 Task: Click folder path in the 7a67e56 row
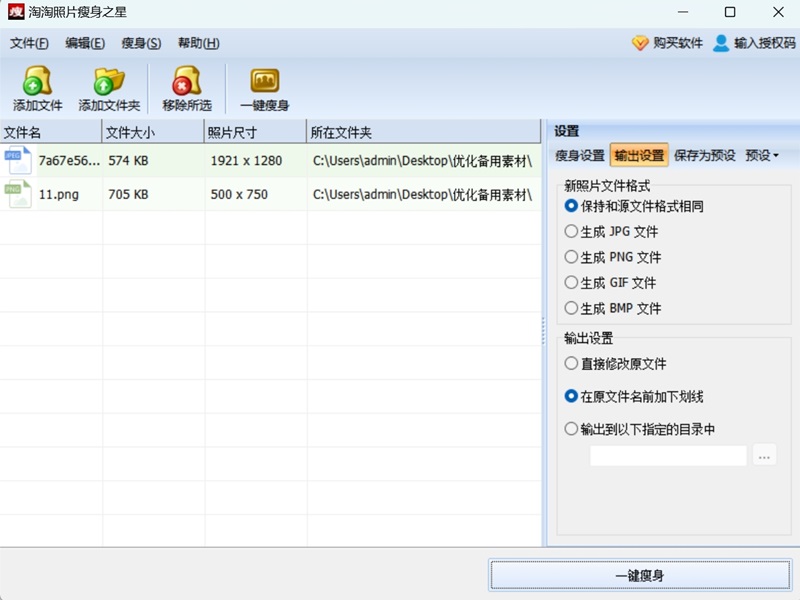[422, 161]
